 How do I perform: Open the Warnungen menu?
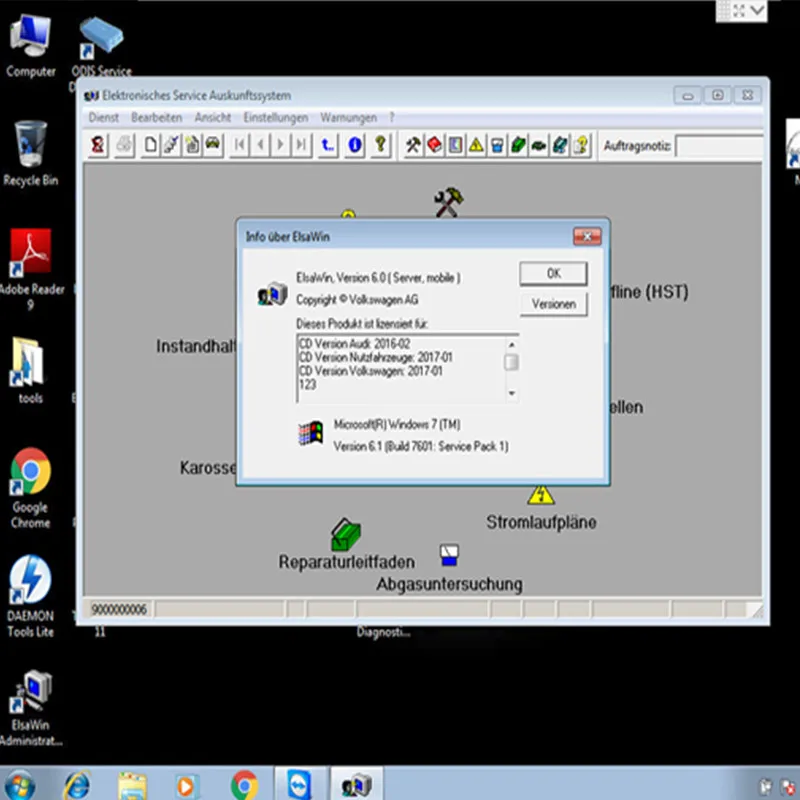pos(348,118)
